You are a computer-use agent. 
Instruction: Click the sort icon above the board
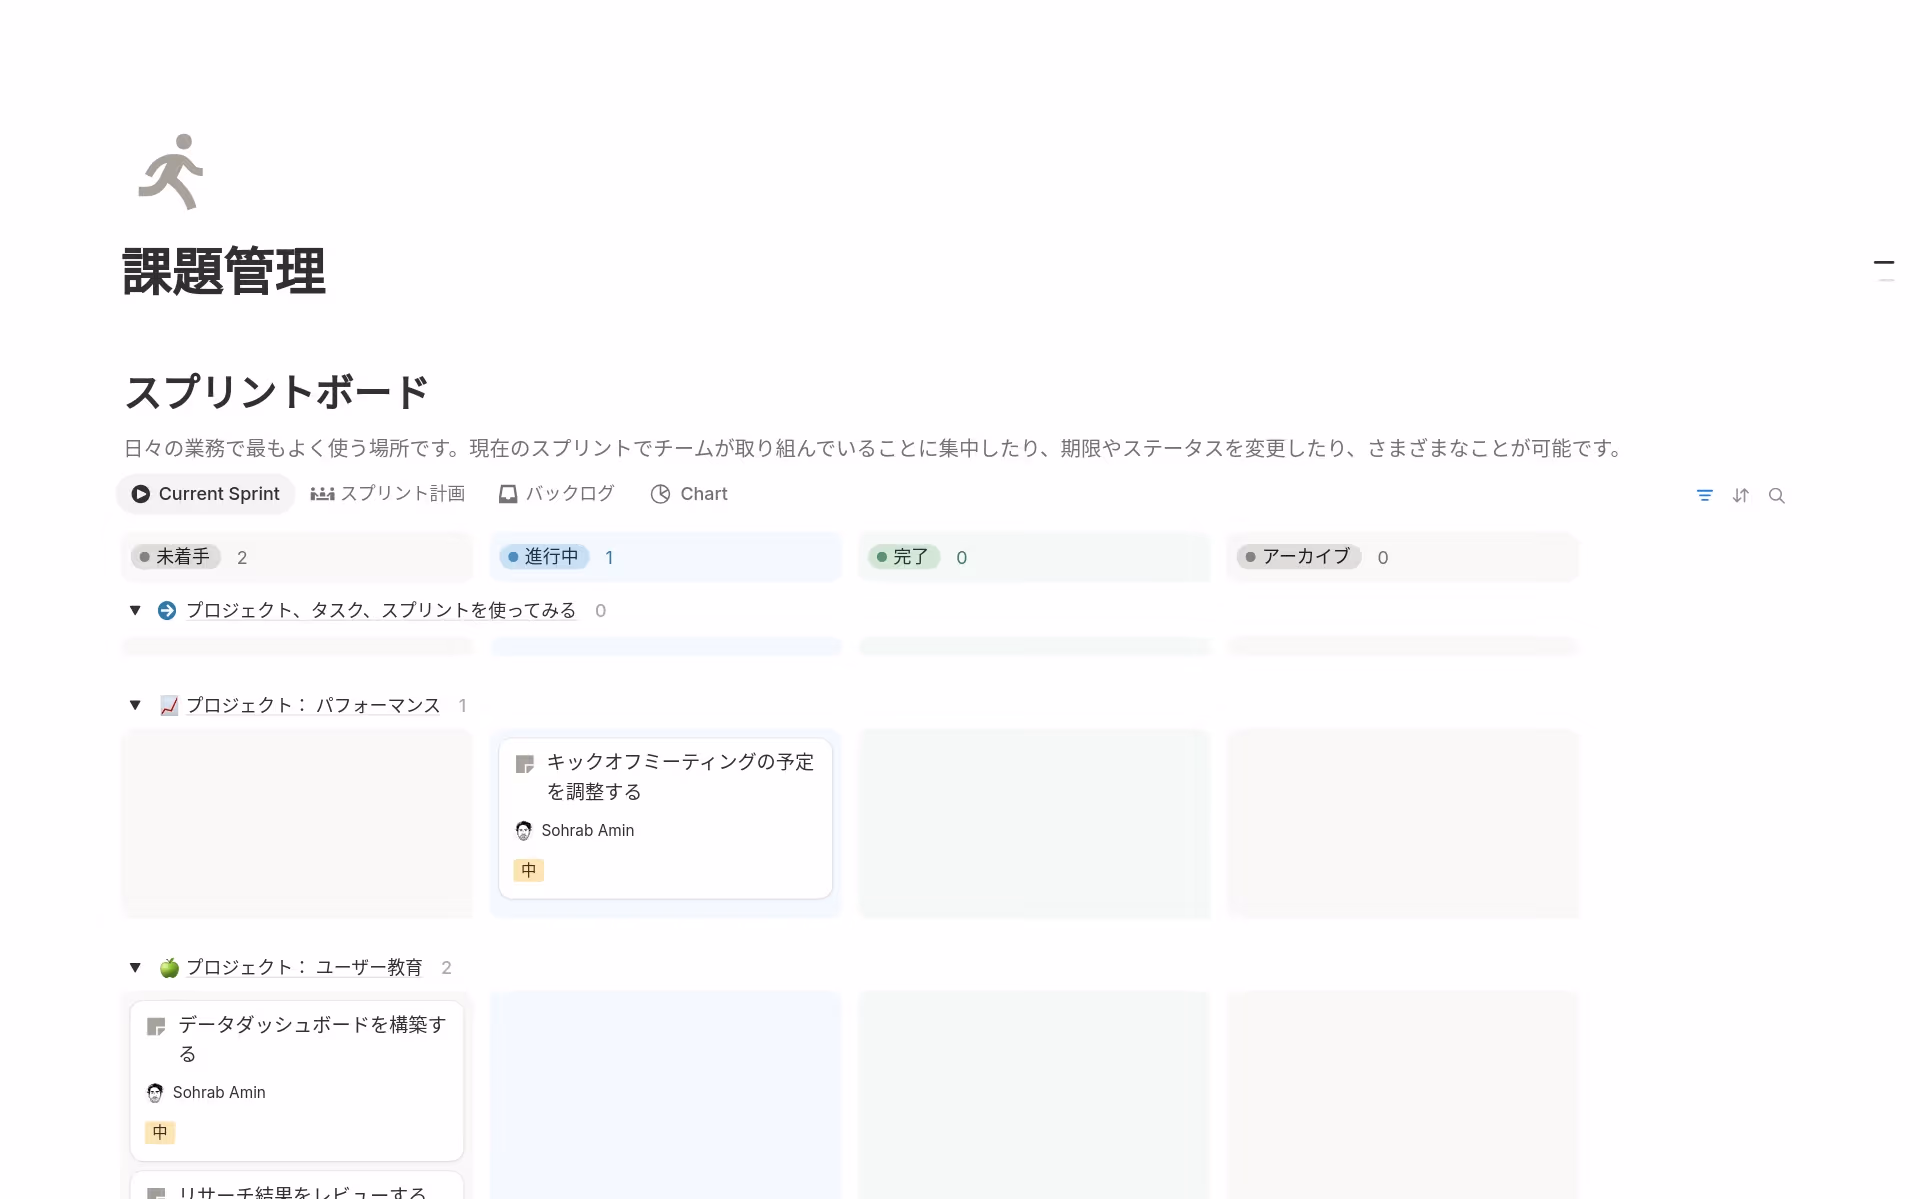[1741, 495]
